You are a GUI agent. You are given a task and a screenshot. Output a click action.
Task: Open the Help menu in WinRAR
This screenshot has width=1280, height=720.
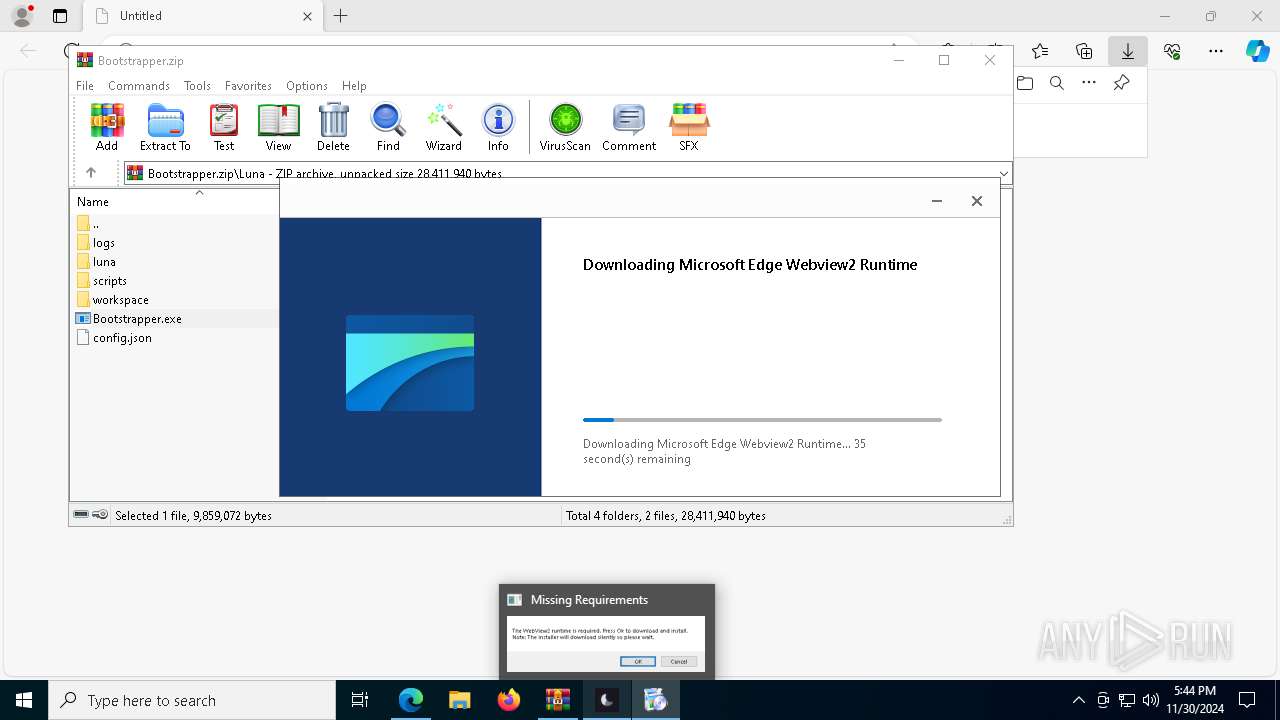click(354, 86)
